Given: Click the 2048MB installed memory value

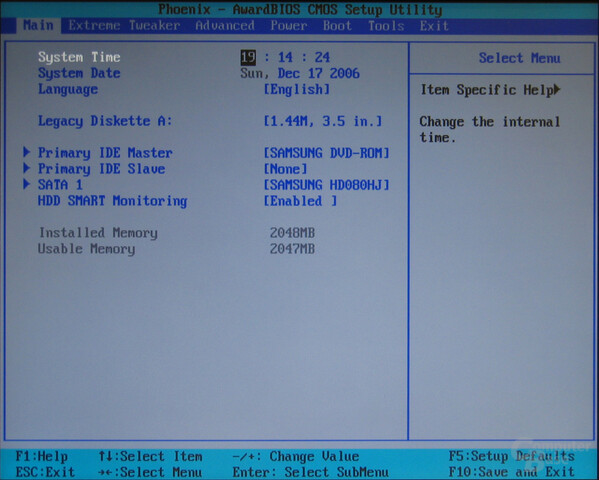Looking at the screenshot, I should click(293, 233).
